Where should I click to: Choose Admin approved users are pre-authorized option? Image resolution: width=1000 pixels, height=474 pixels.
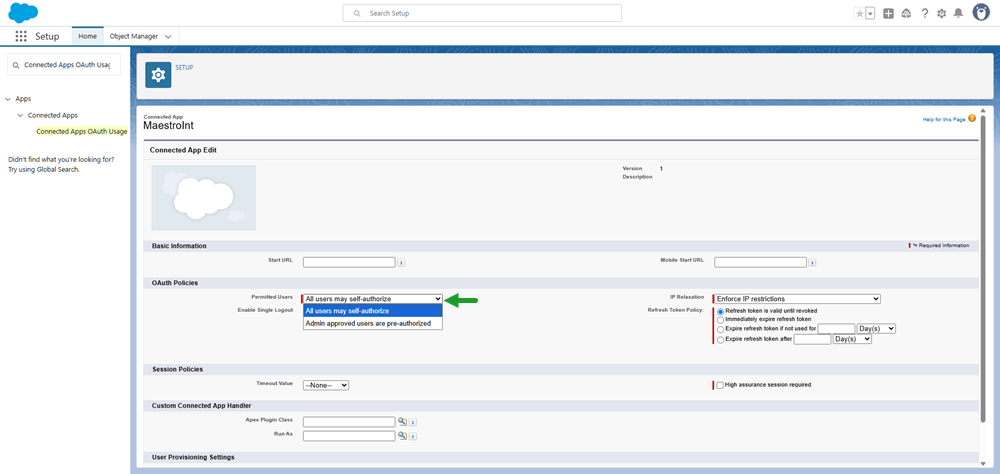pos(368,323)
